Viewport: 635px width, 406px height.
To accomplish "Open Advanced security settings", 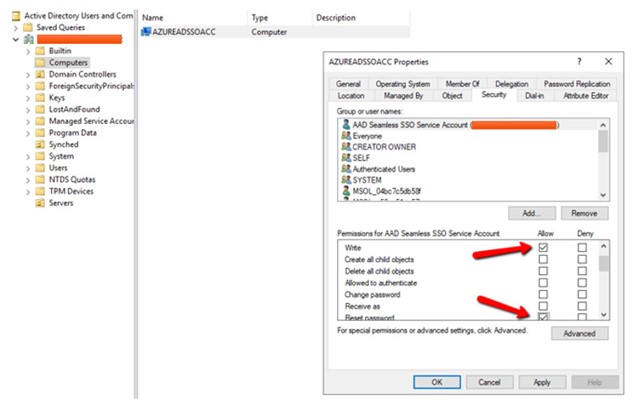I will 580,333.
